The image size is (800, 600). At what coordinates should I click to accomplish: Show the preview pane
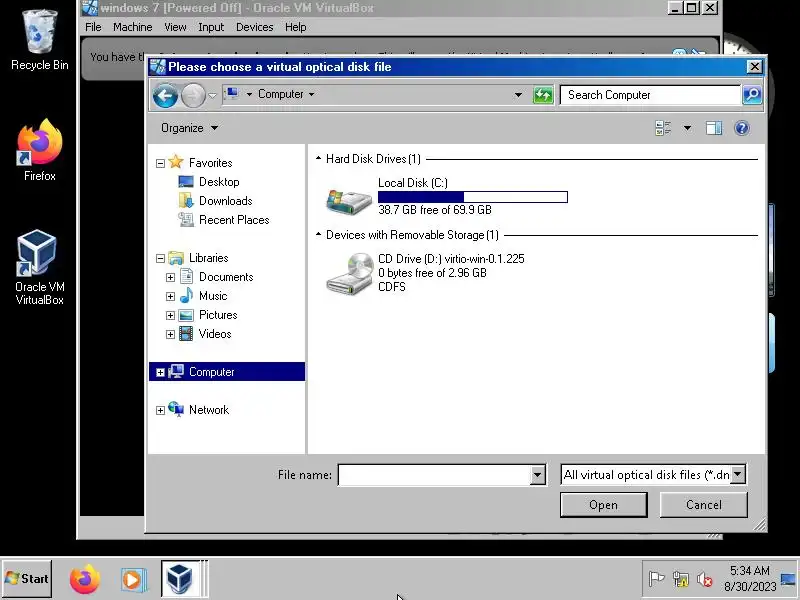coord(714,128)
